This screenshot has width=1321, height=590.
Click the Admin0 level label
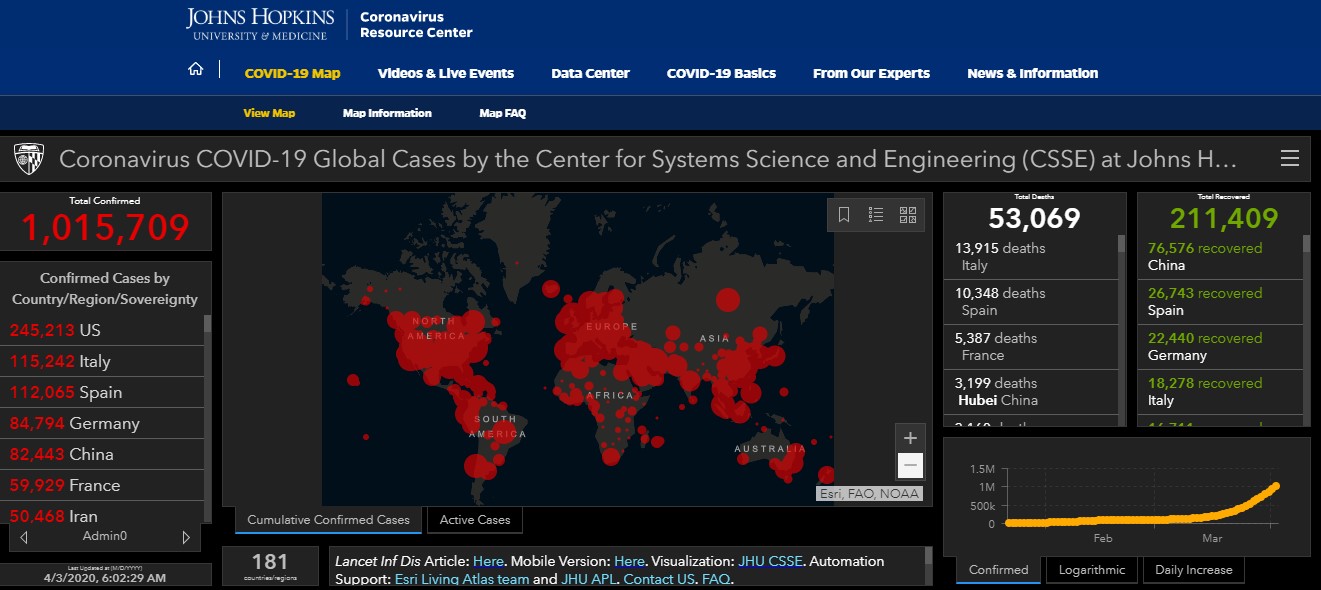point(105,537)
